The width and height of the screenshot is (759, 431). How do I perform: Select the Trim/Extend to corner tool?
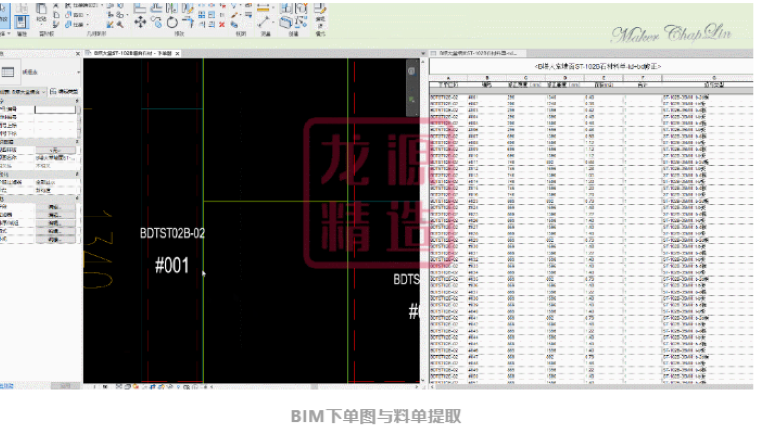[188, 22]
